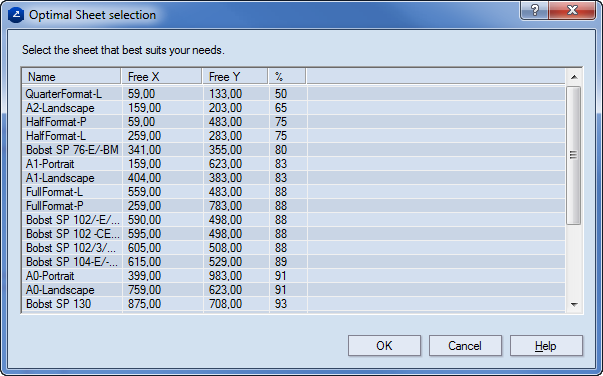The width and height of the screenshot is (603, 376).
Task: Pick the A1-Portrait sheet
Action: [294, 164]
